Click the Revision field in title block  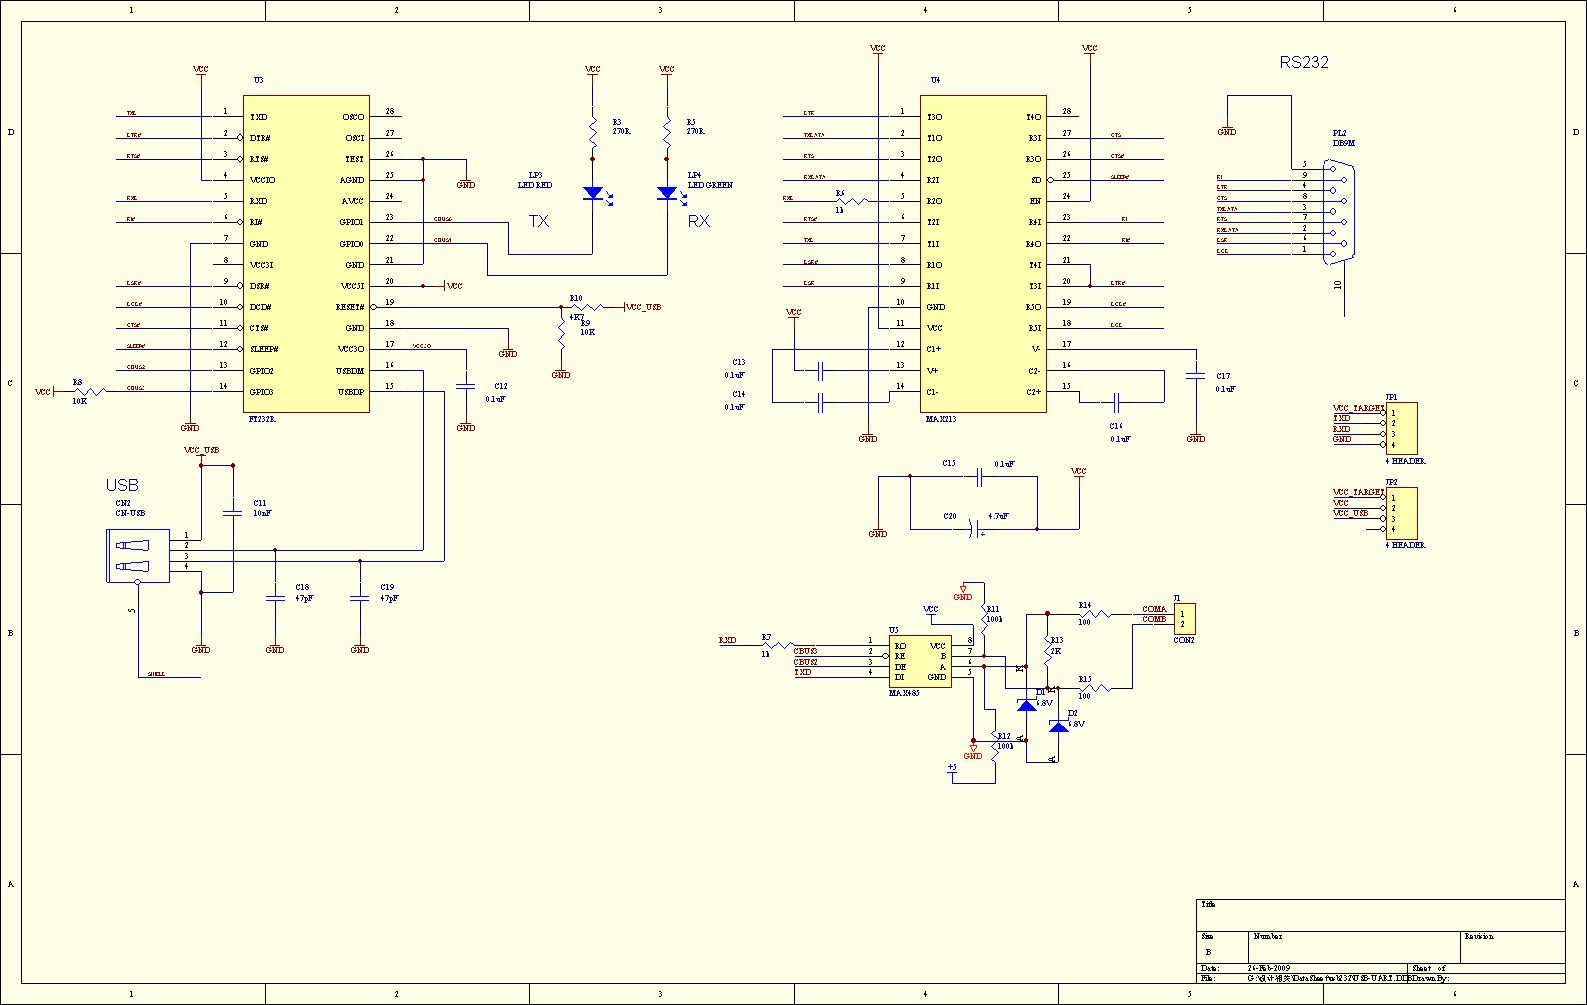click(x=1512, y=947)
